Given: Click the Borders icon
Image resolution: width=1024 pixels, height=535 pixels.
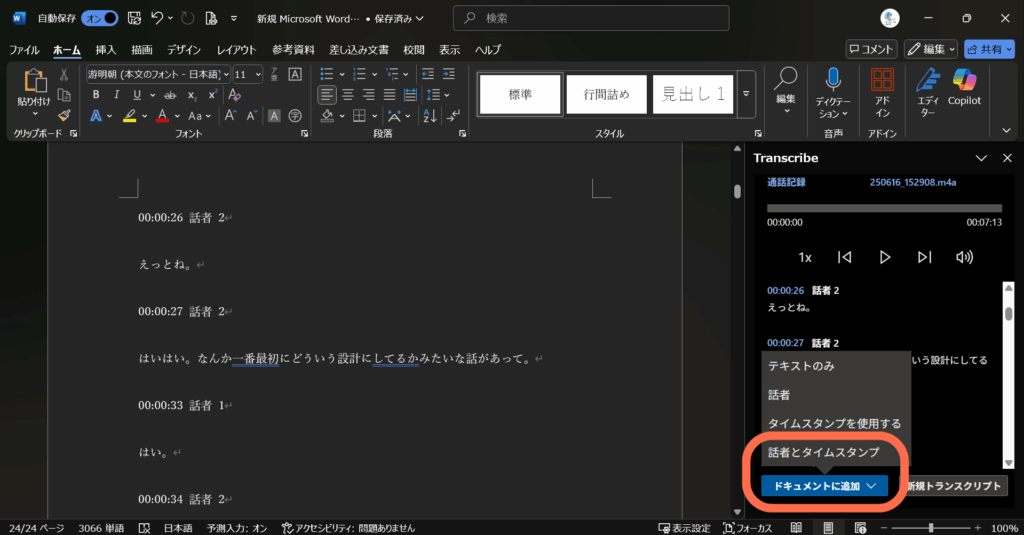Looking at the screenshot, I should tap(359, 116).
